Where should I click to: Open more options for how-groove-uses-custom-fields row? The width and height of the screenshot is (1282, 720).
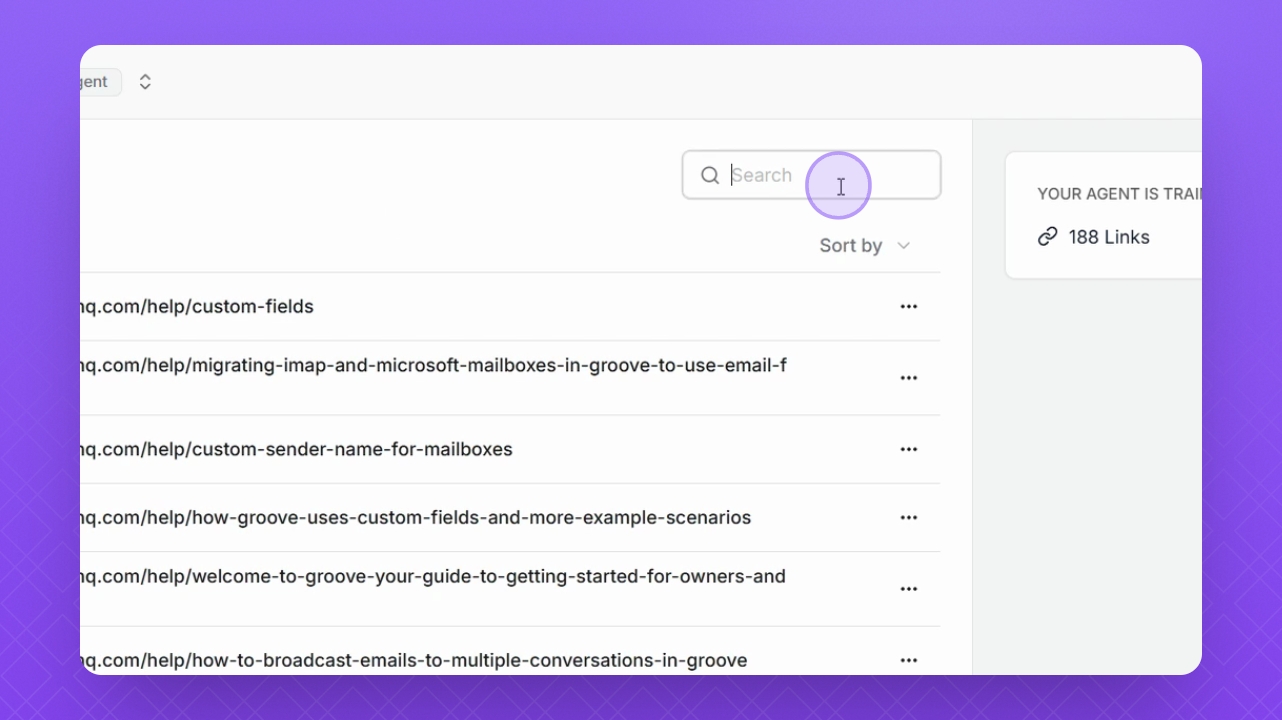(909, 518)
